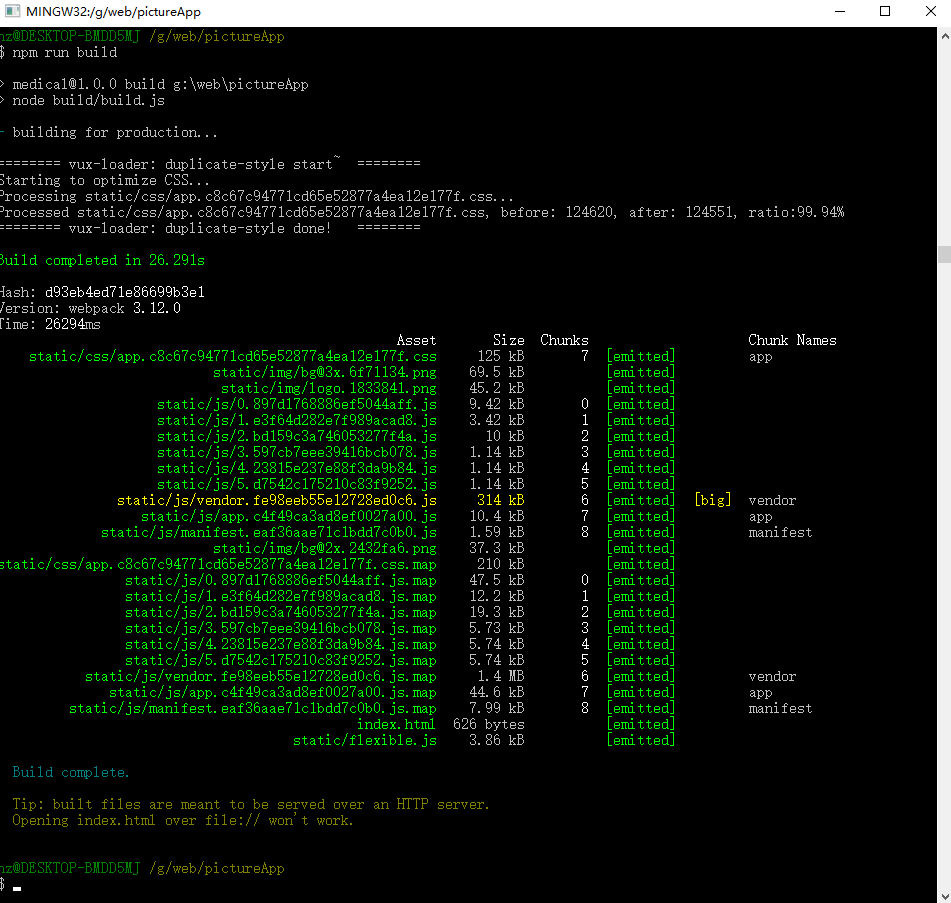Click static/js/0.897d1768886ef5044aff.js.map asset
The width and height of the screenshot is (951, 903).
[x=281, y=580]
